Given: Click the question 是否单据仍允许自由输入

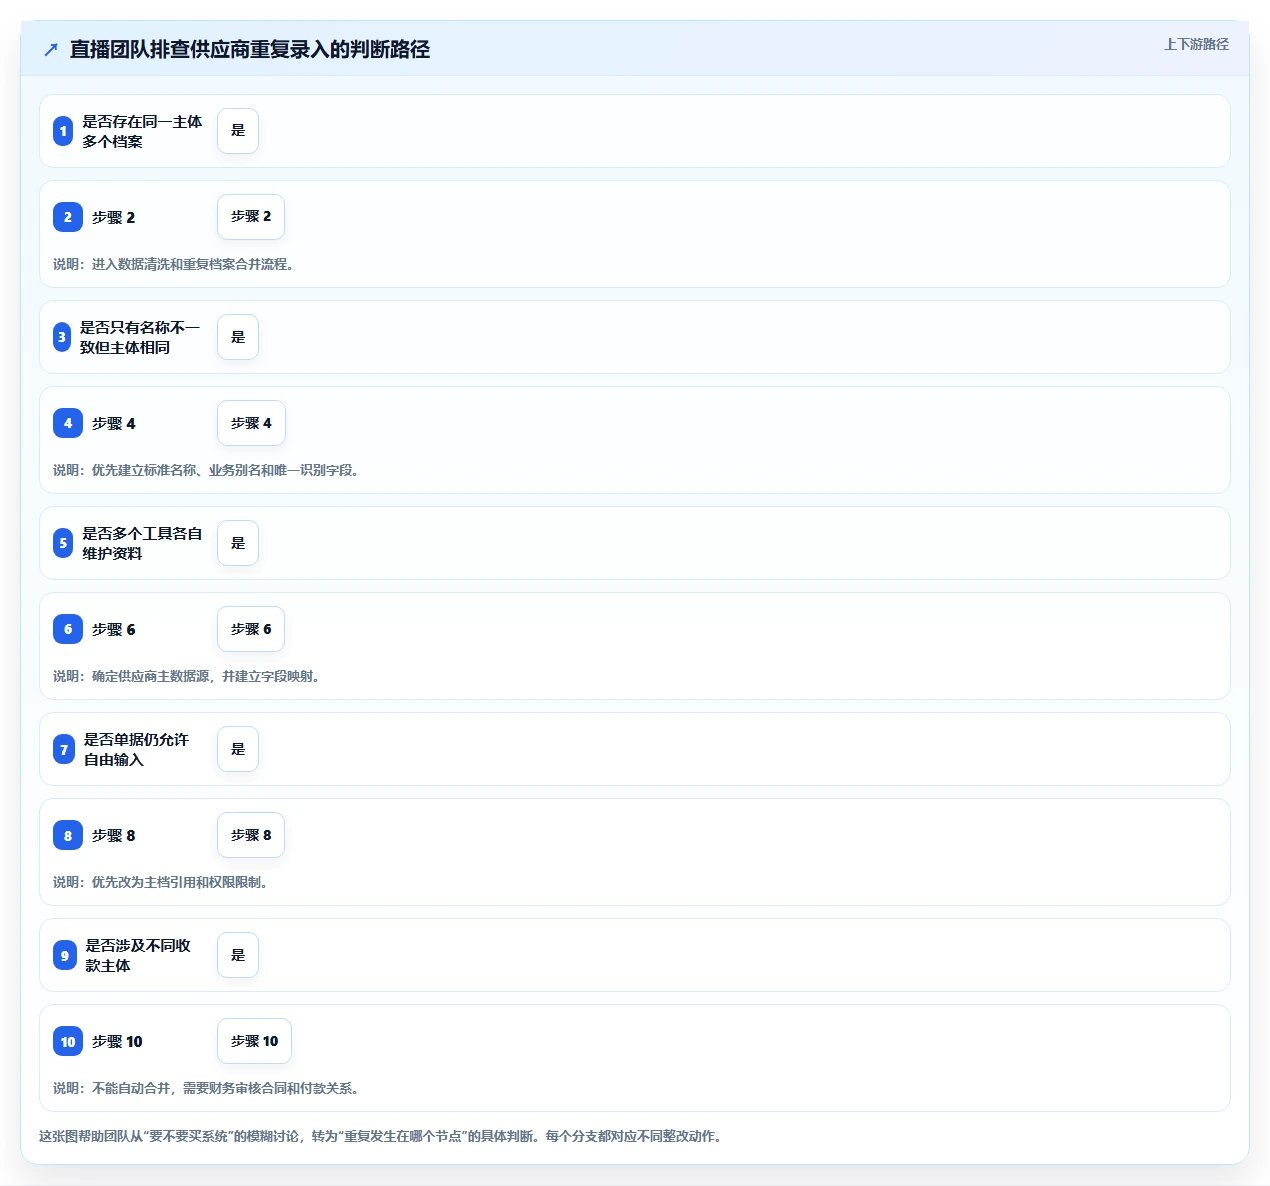Looking at the screenshot, I should (136, 749).
